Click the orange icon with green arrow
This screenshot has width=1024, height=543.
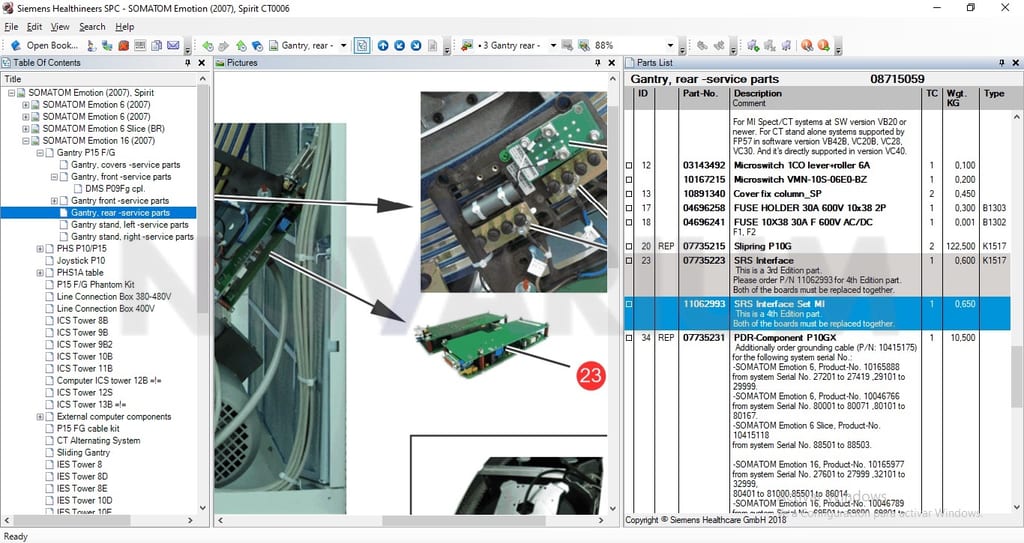pos(824,45)
